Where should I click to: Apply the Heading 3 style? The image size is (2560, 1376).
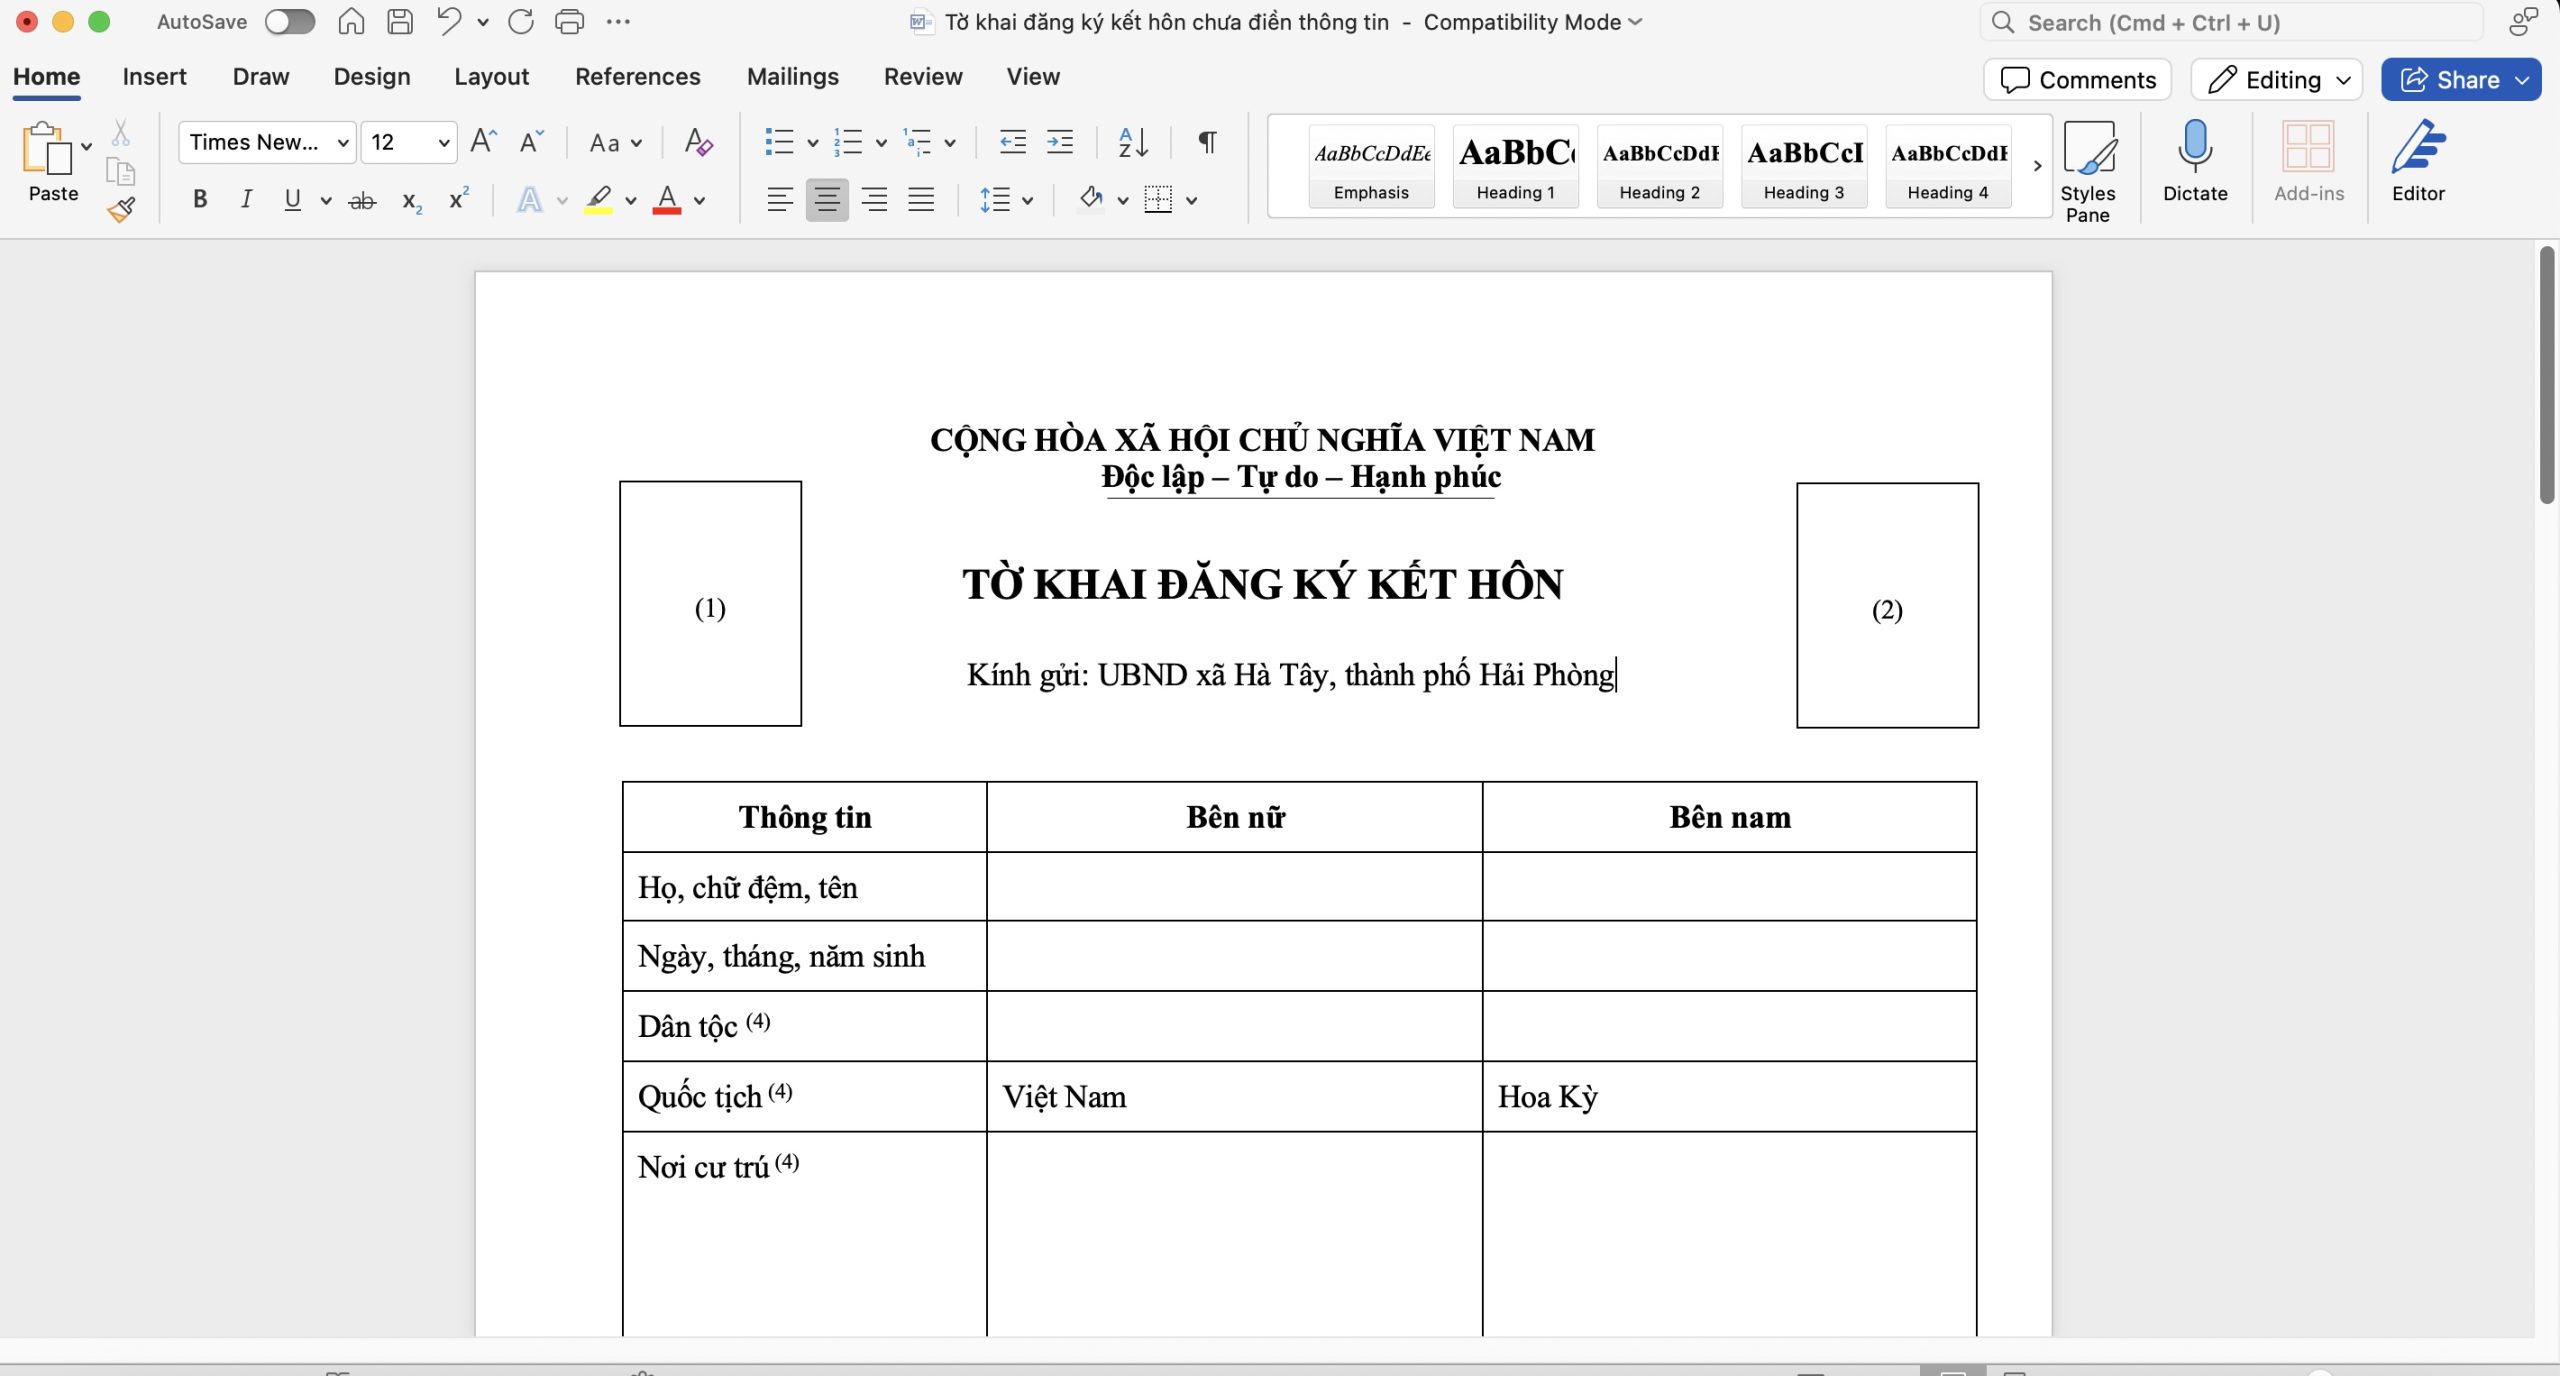pyautogui.click(x=1804, y=166)
